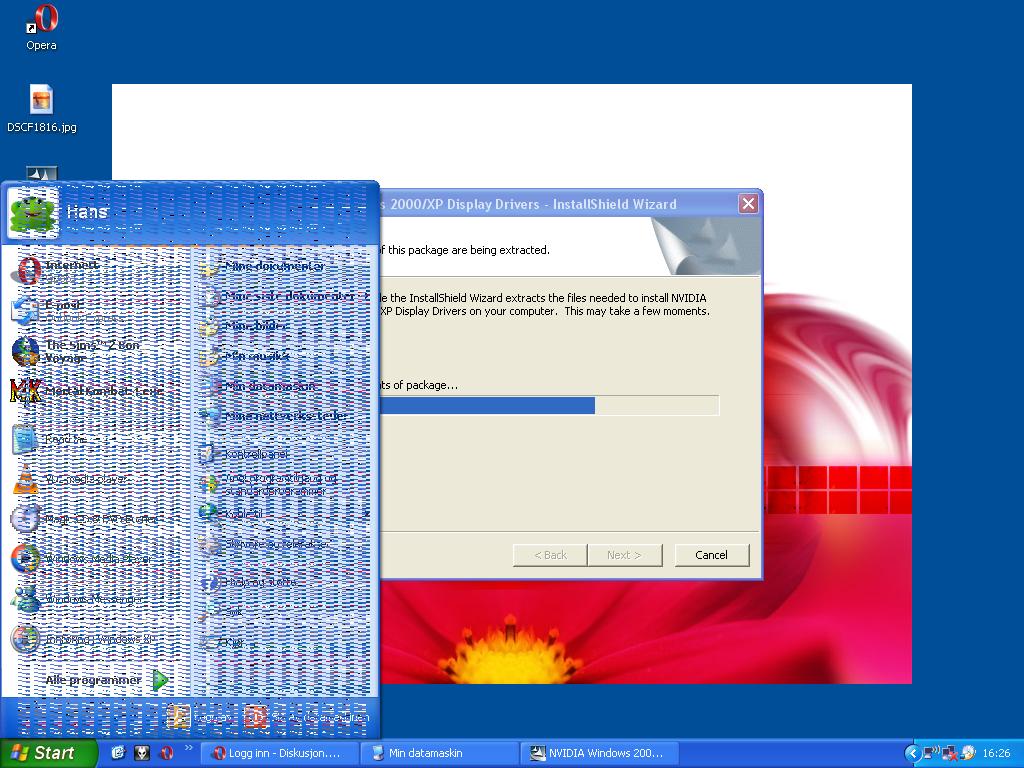
Task: Open Mine dokumenter folder
Action: (284, 266)
